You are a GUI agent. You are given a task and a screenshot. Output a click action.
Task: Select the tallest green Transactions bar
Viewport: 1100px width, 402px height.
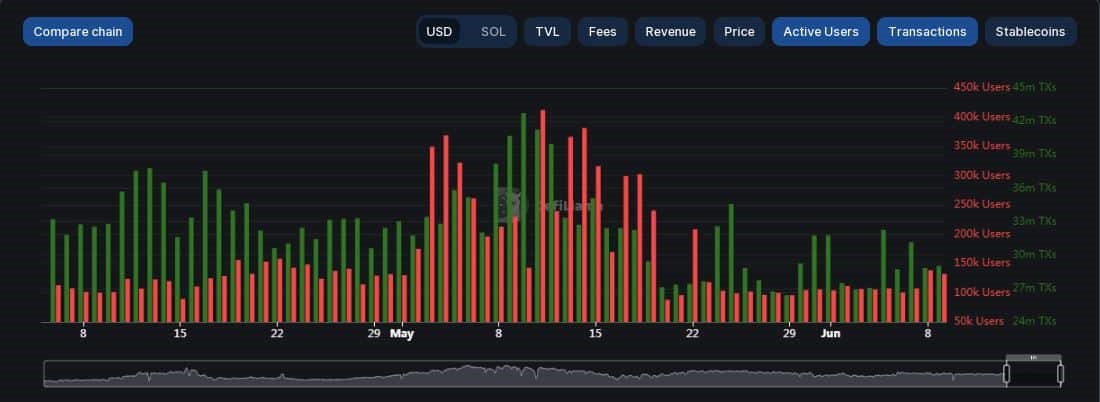click(523, 217)
